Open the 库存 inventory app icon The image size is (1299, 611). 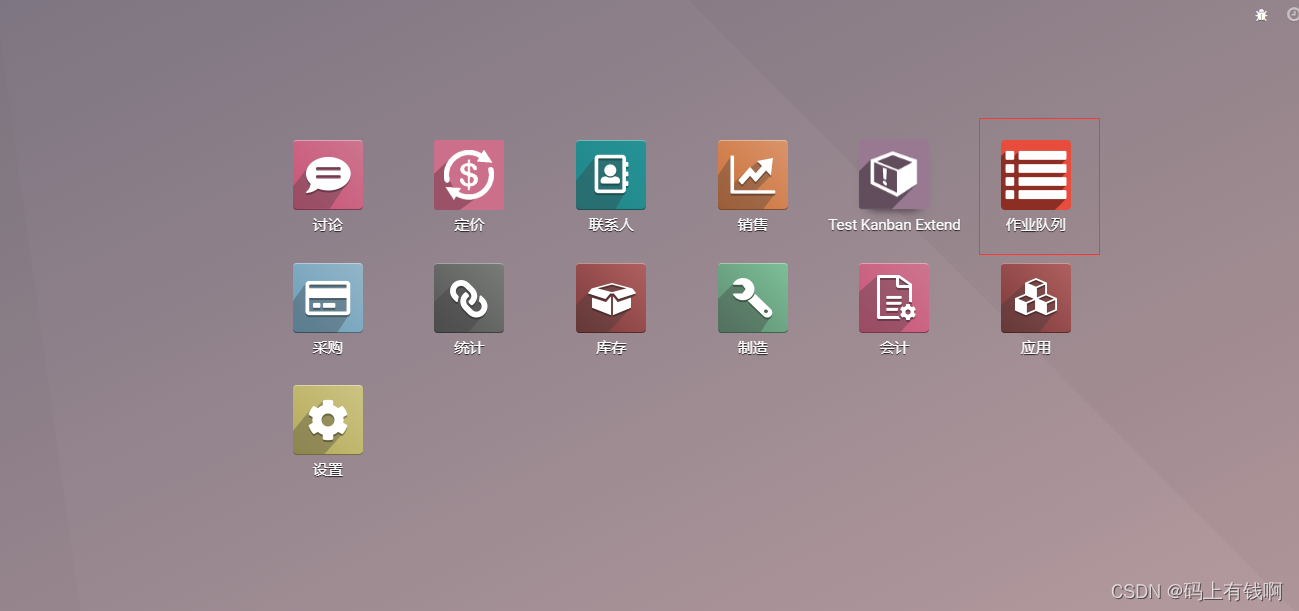click(x=611, y=298)
